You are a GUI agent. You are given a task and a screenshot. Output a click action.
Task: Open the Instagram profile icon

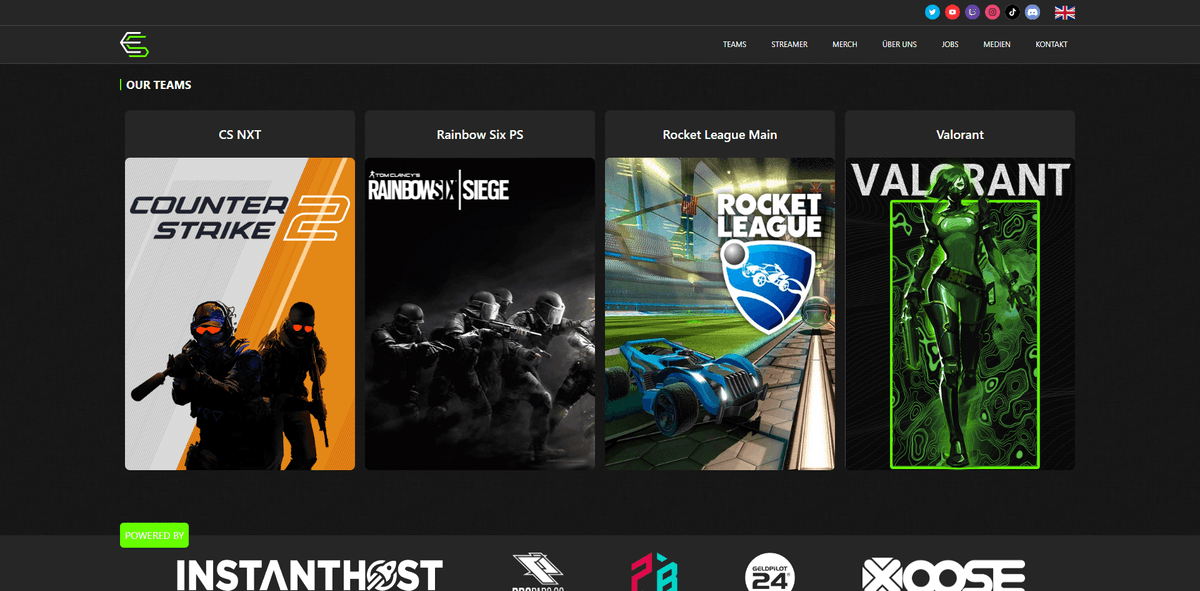pos(992,12)
